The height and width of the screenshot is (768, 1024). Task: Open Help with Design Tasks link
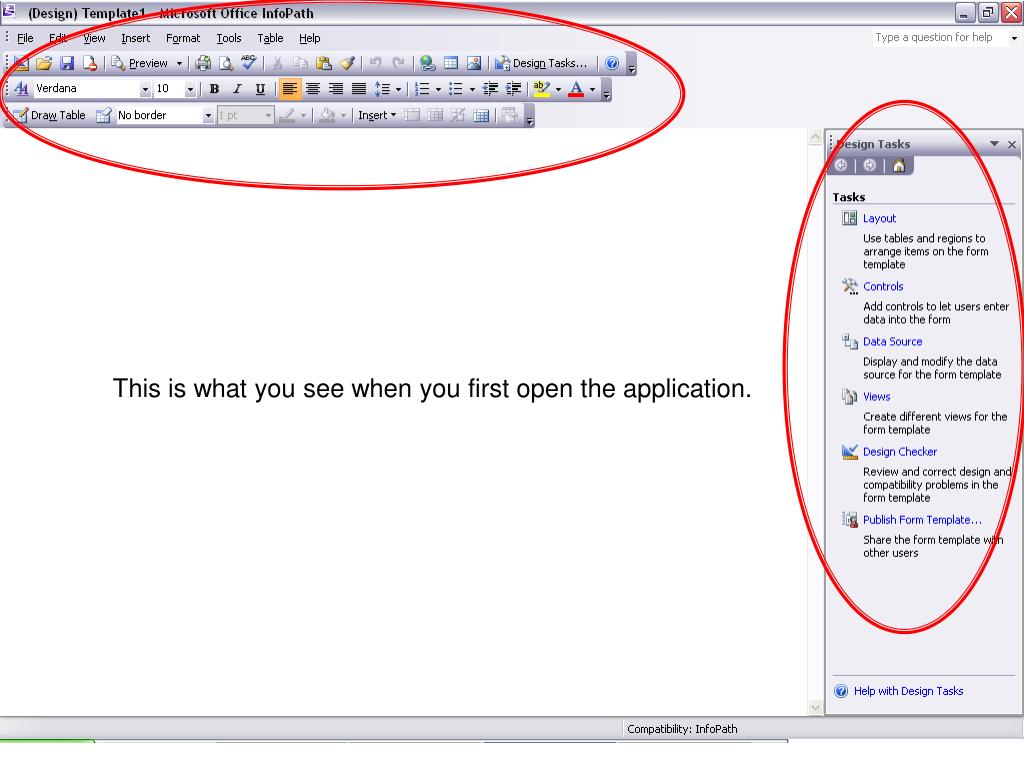click(908, 692)
